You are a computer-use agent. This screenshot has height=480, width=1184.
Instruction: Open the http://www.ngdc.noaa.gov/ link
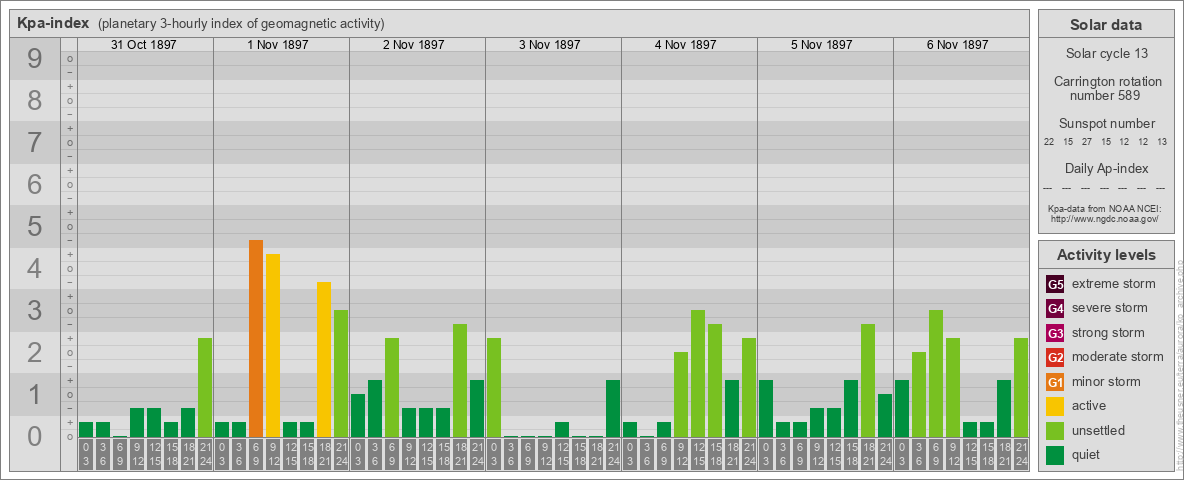[x=1106, y=218]
